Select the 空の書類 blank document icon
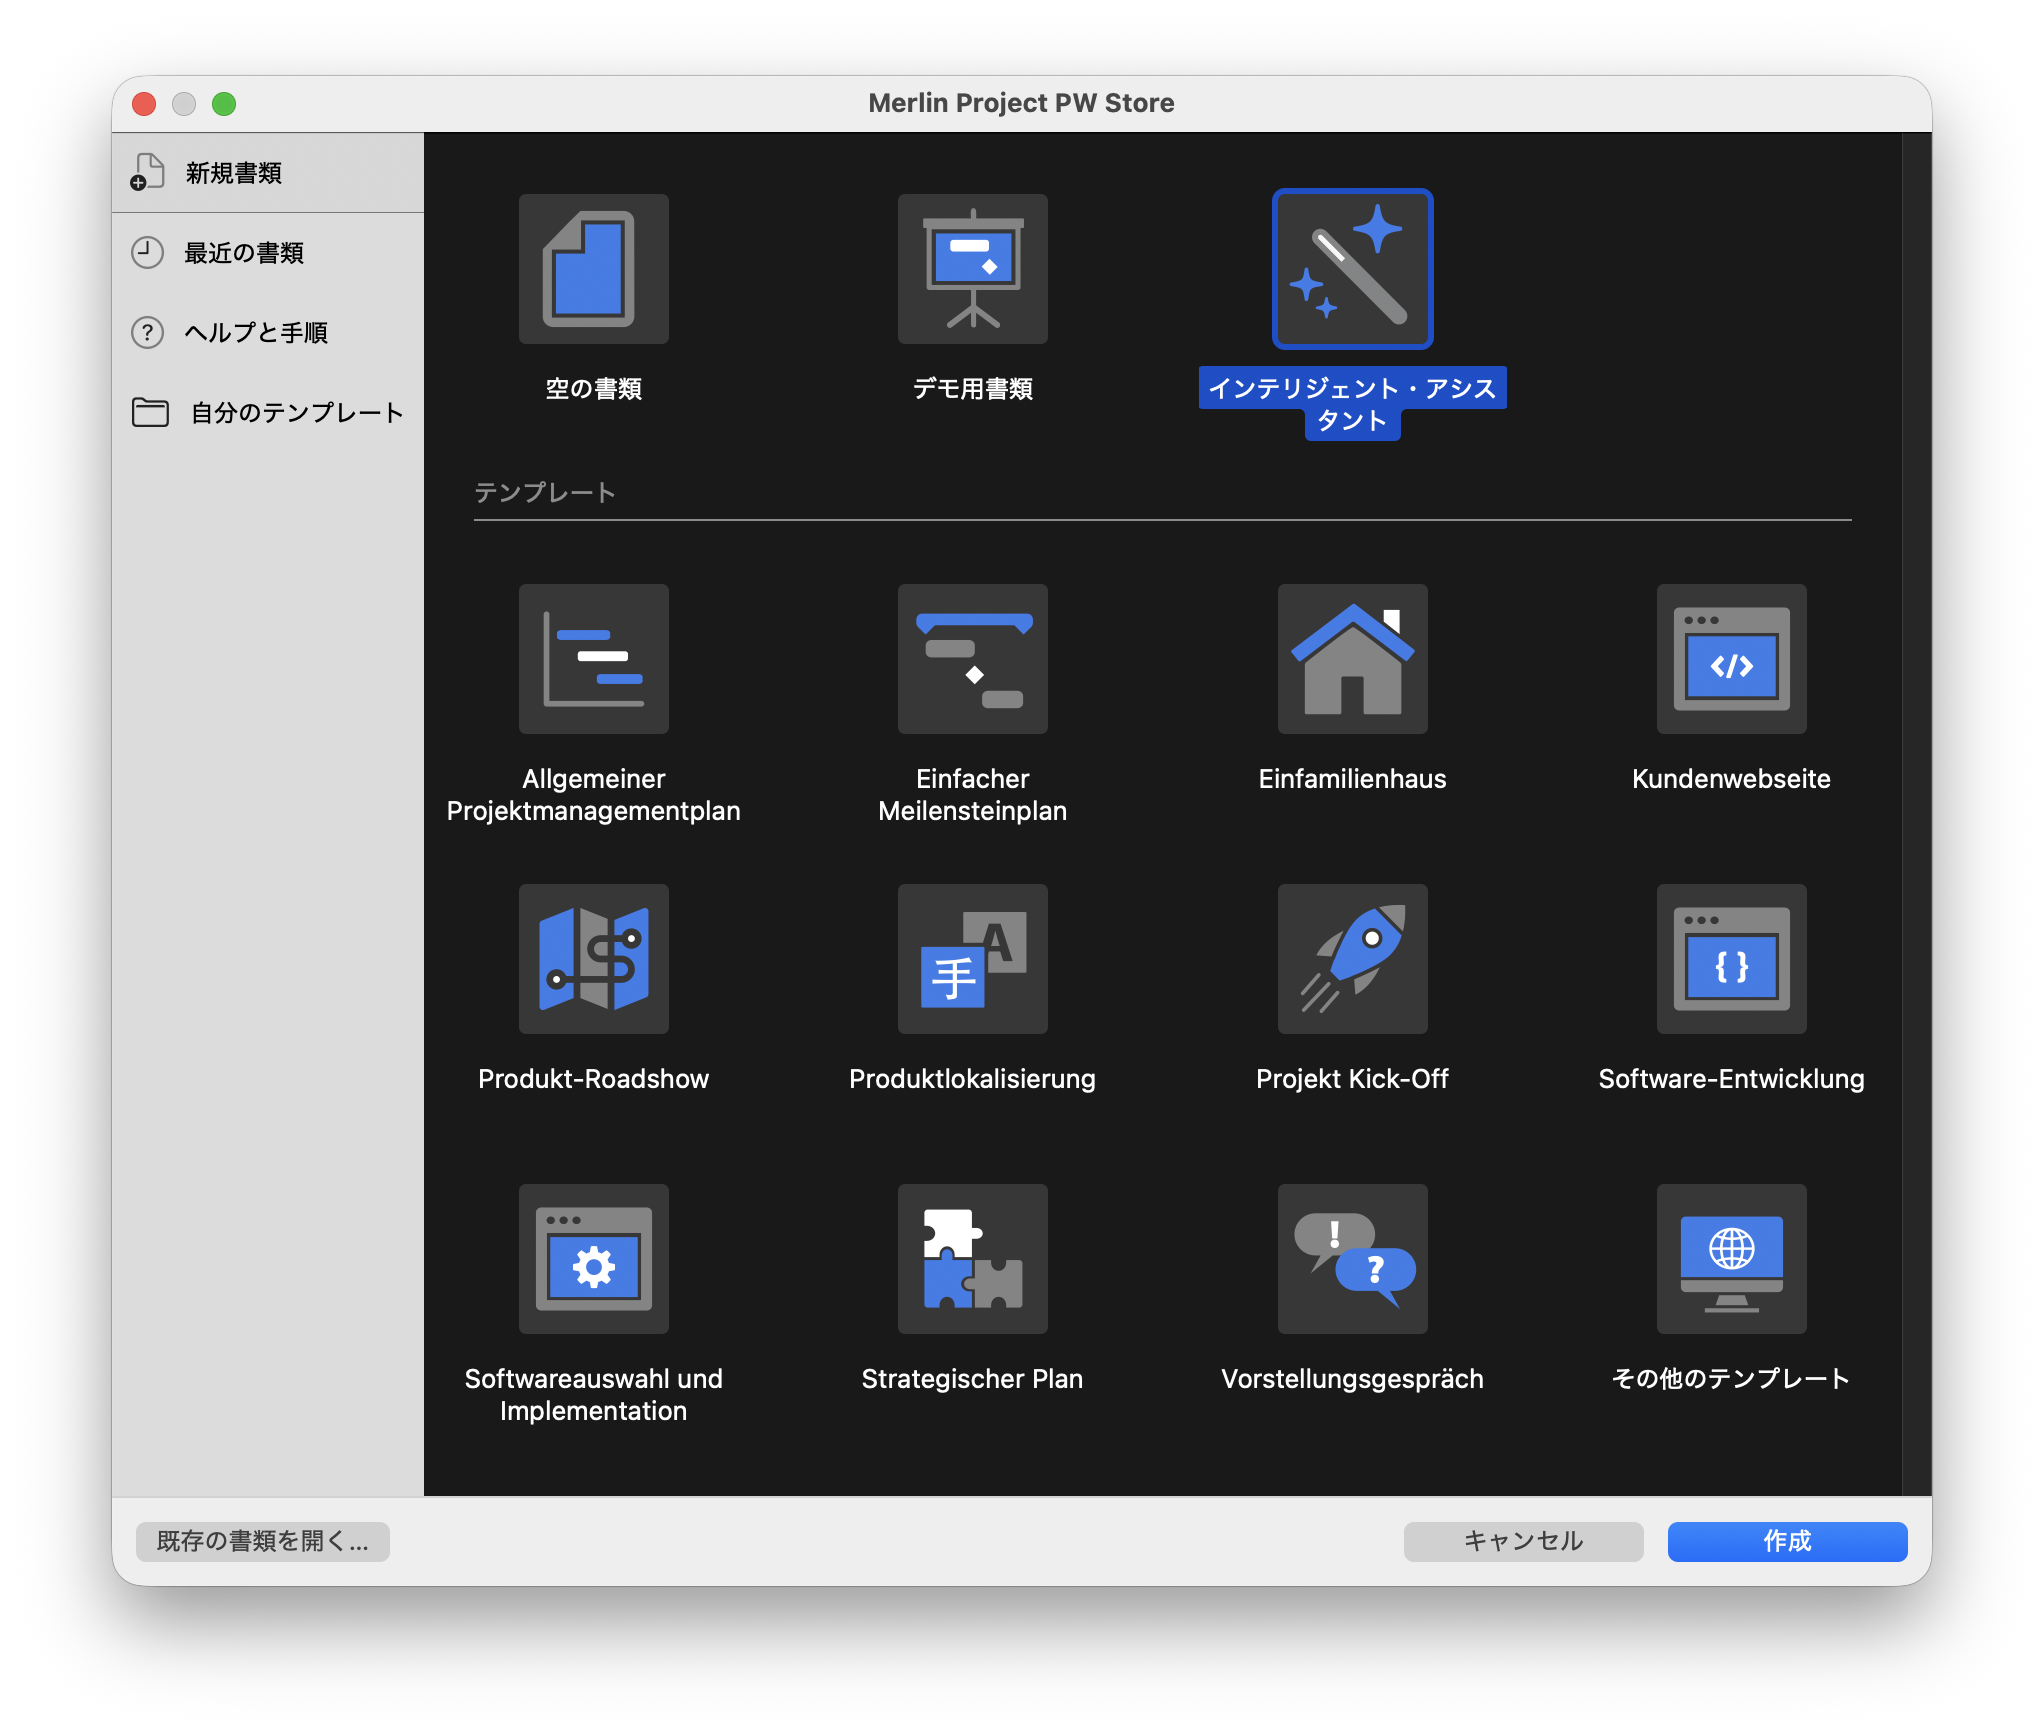Viewport: 2044px width, 1734px height. click(593, 269)
